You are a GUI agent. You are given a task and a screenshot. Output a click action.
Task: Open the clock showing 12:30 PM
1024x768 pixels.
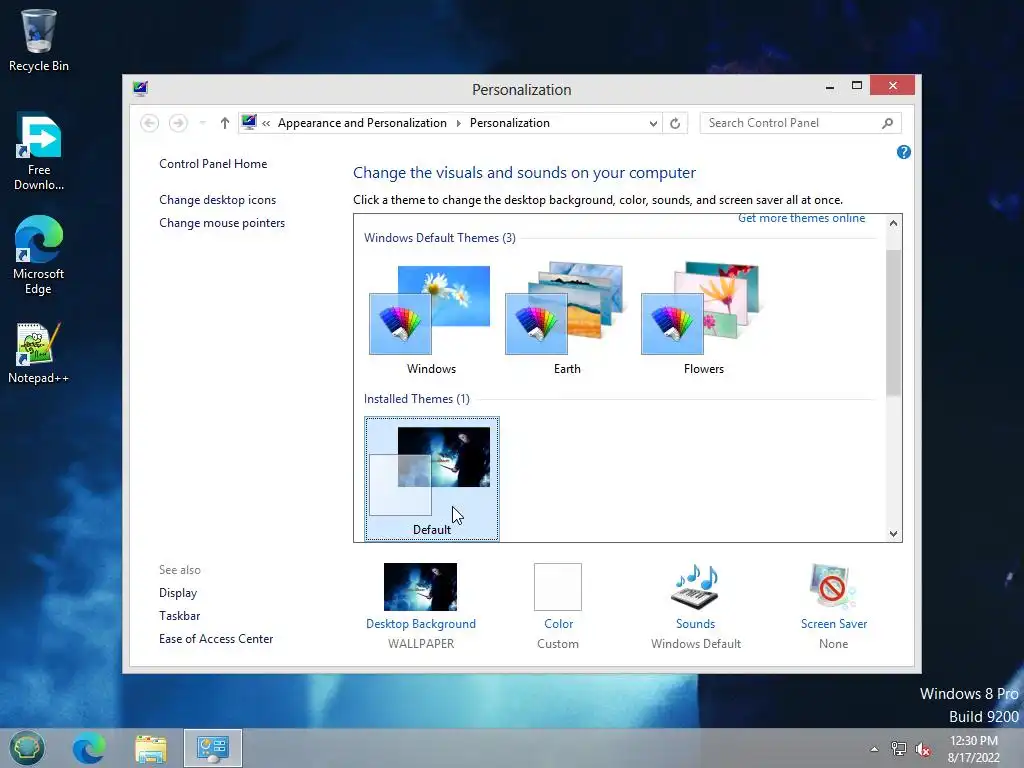(974, 749)
